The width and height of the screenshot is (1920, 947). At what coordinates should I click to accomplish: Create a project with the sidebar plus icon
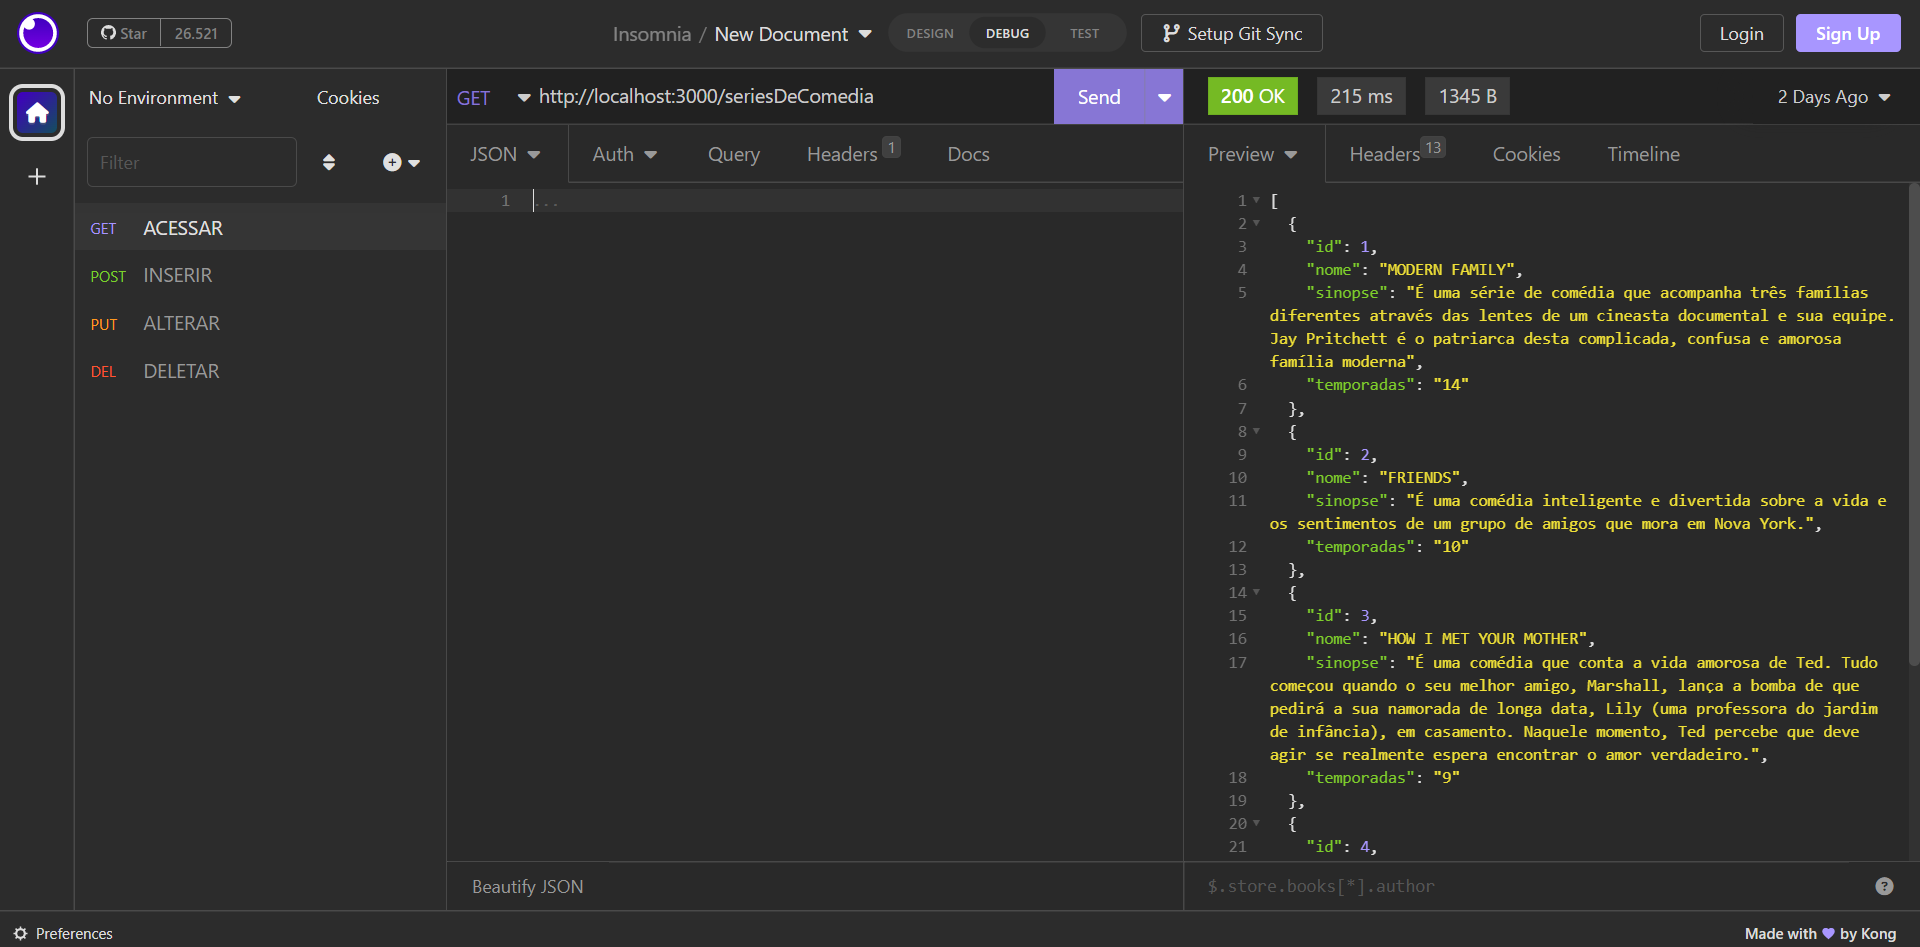point(37,177)
